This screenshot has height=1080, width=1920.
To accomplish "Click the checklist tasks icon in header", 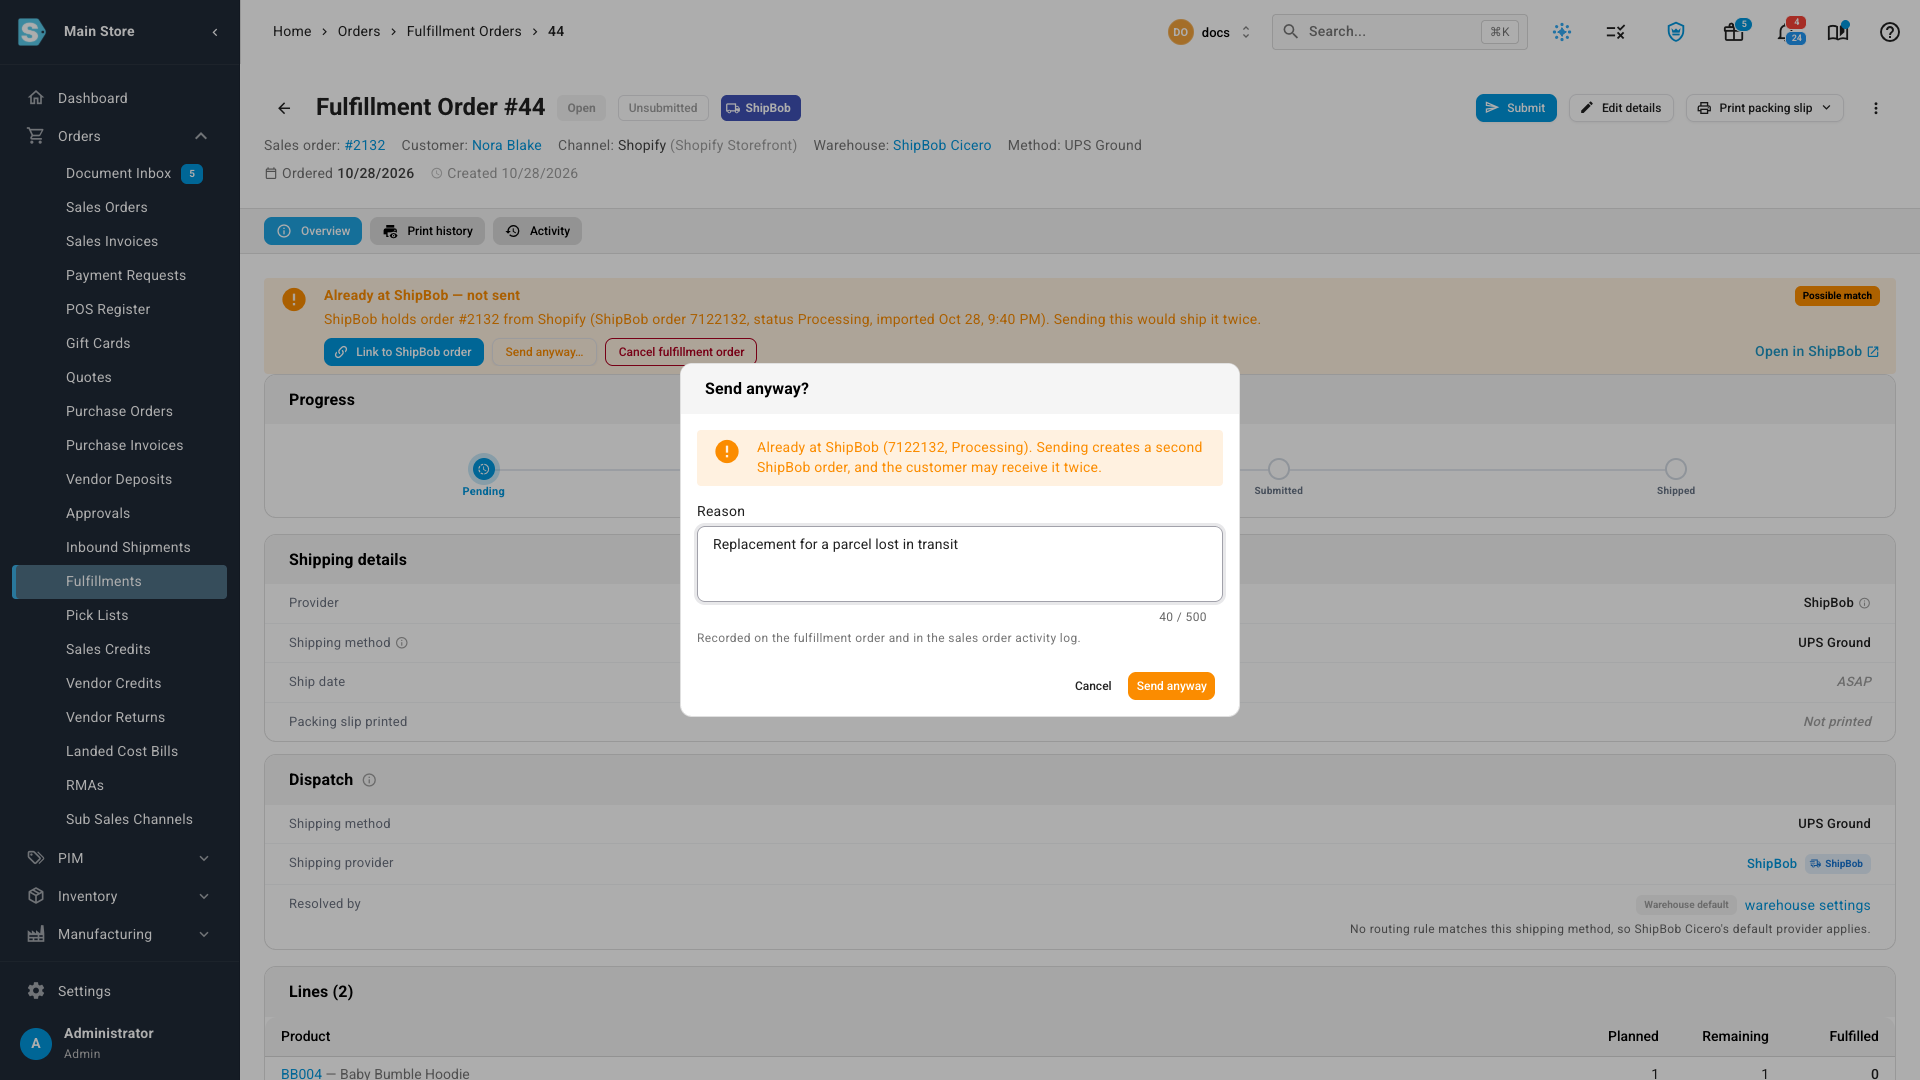I will [1616, 32].
